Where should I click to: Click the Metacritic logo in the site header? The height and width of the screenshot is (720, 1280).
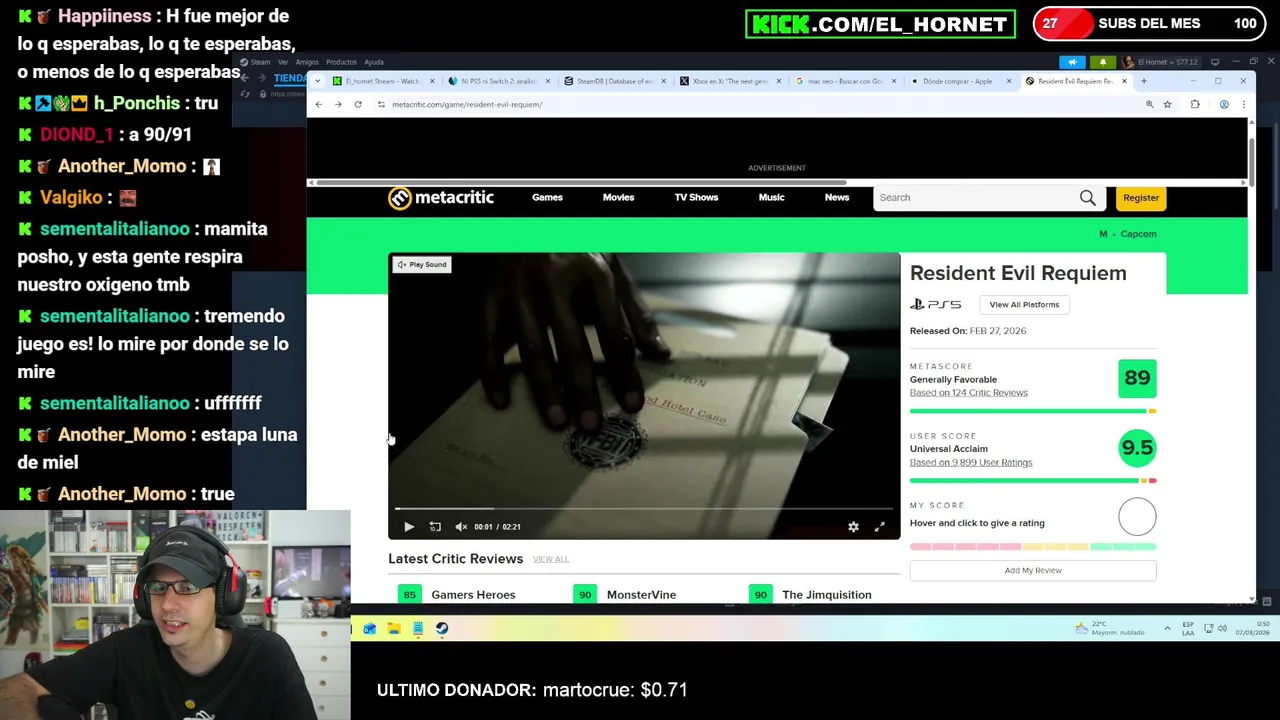[441, 198]
